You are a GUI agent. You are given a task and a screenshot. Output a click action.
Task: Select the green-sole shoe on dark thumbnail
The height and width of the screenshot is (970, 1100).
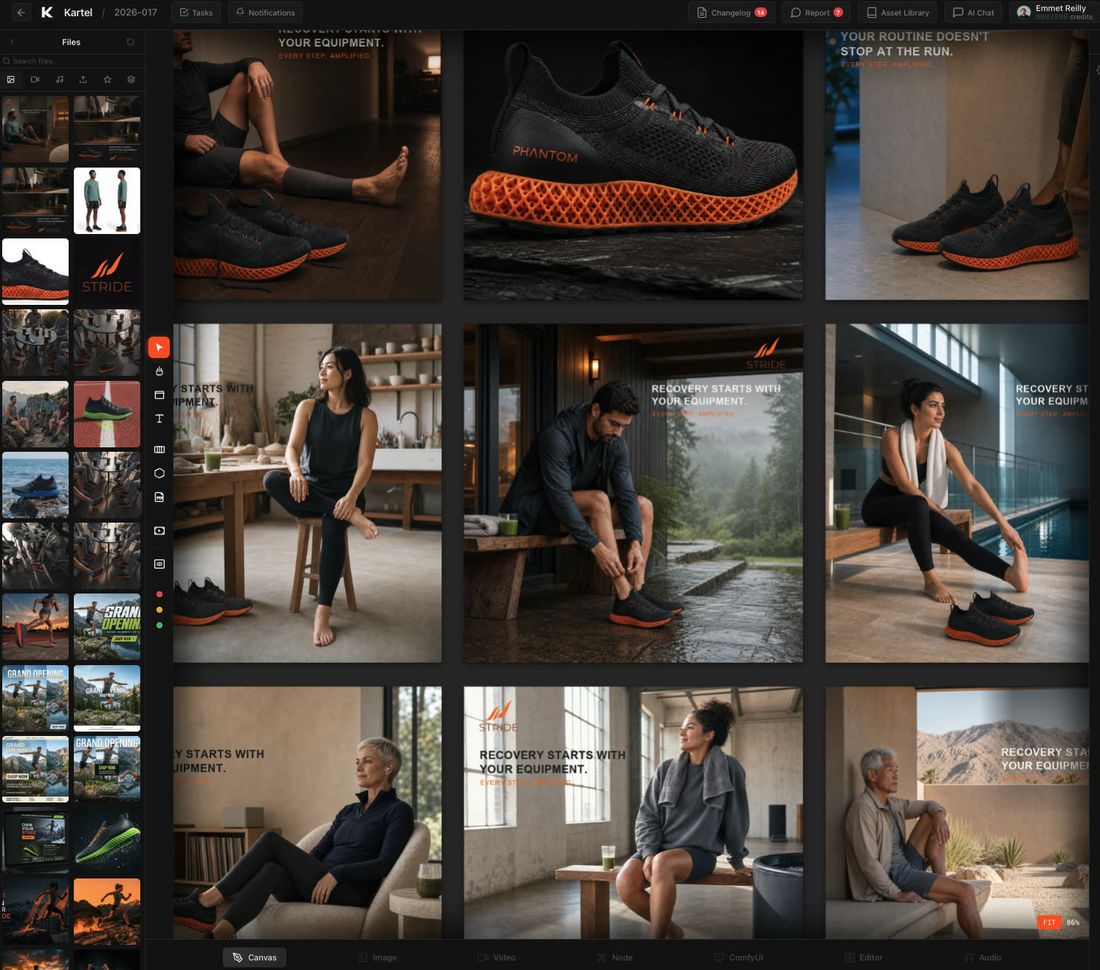[107, 840]
